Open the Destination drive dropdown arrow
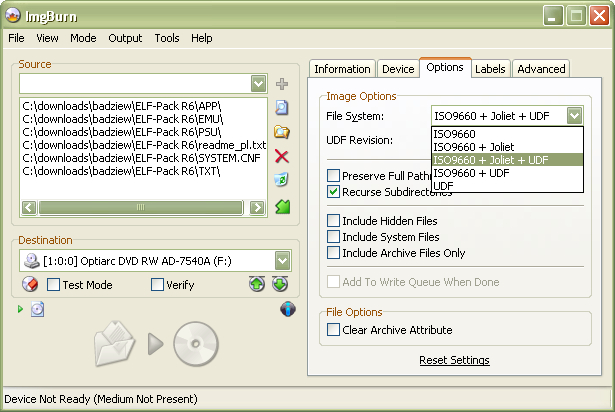 click(x=283, y=261)
